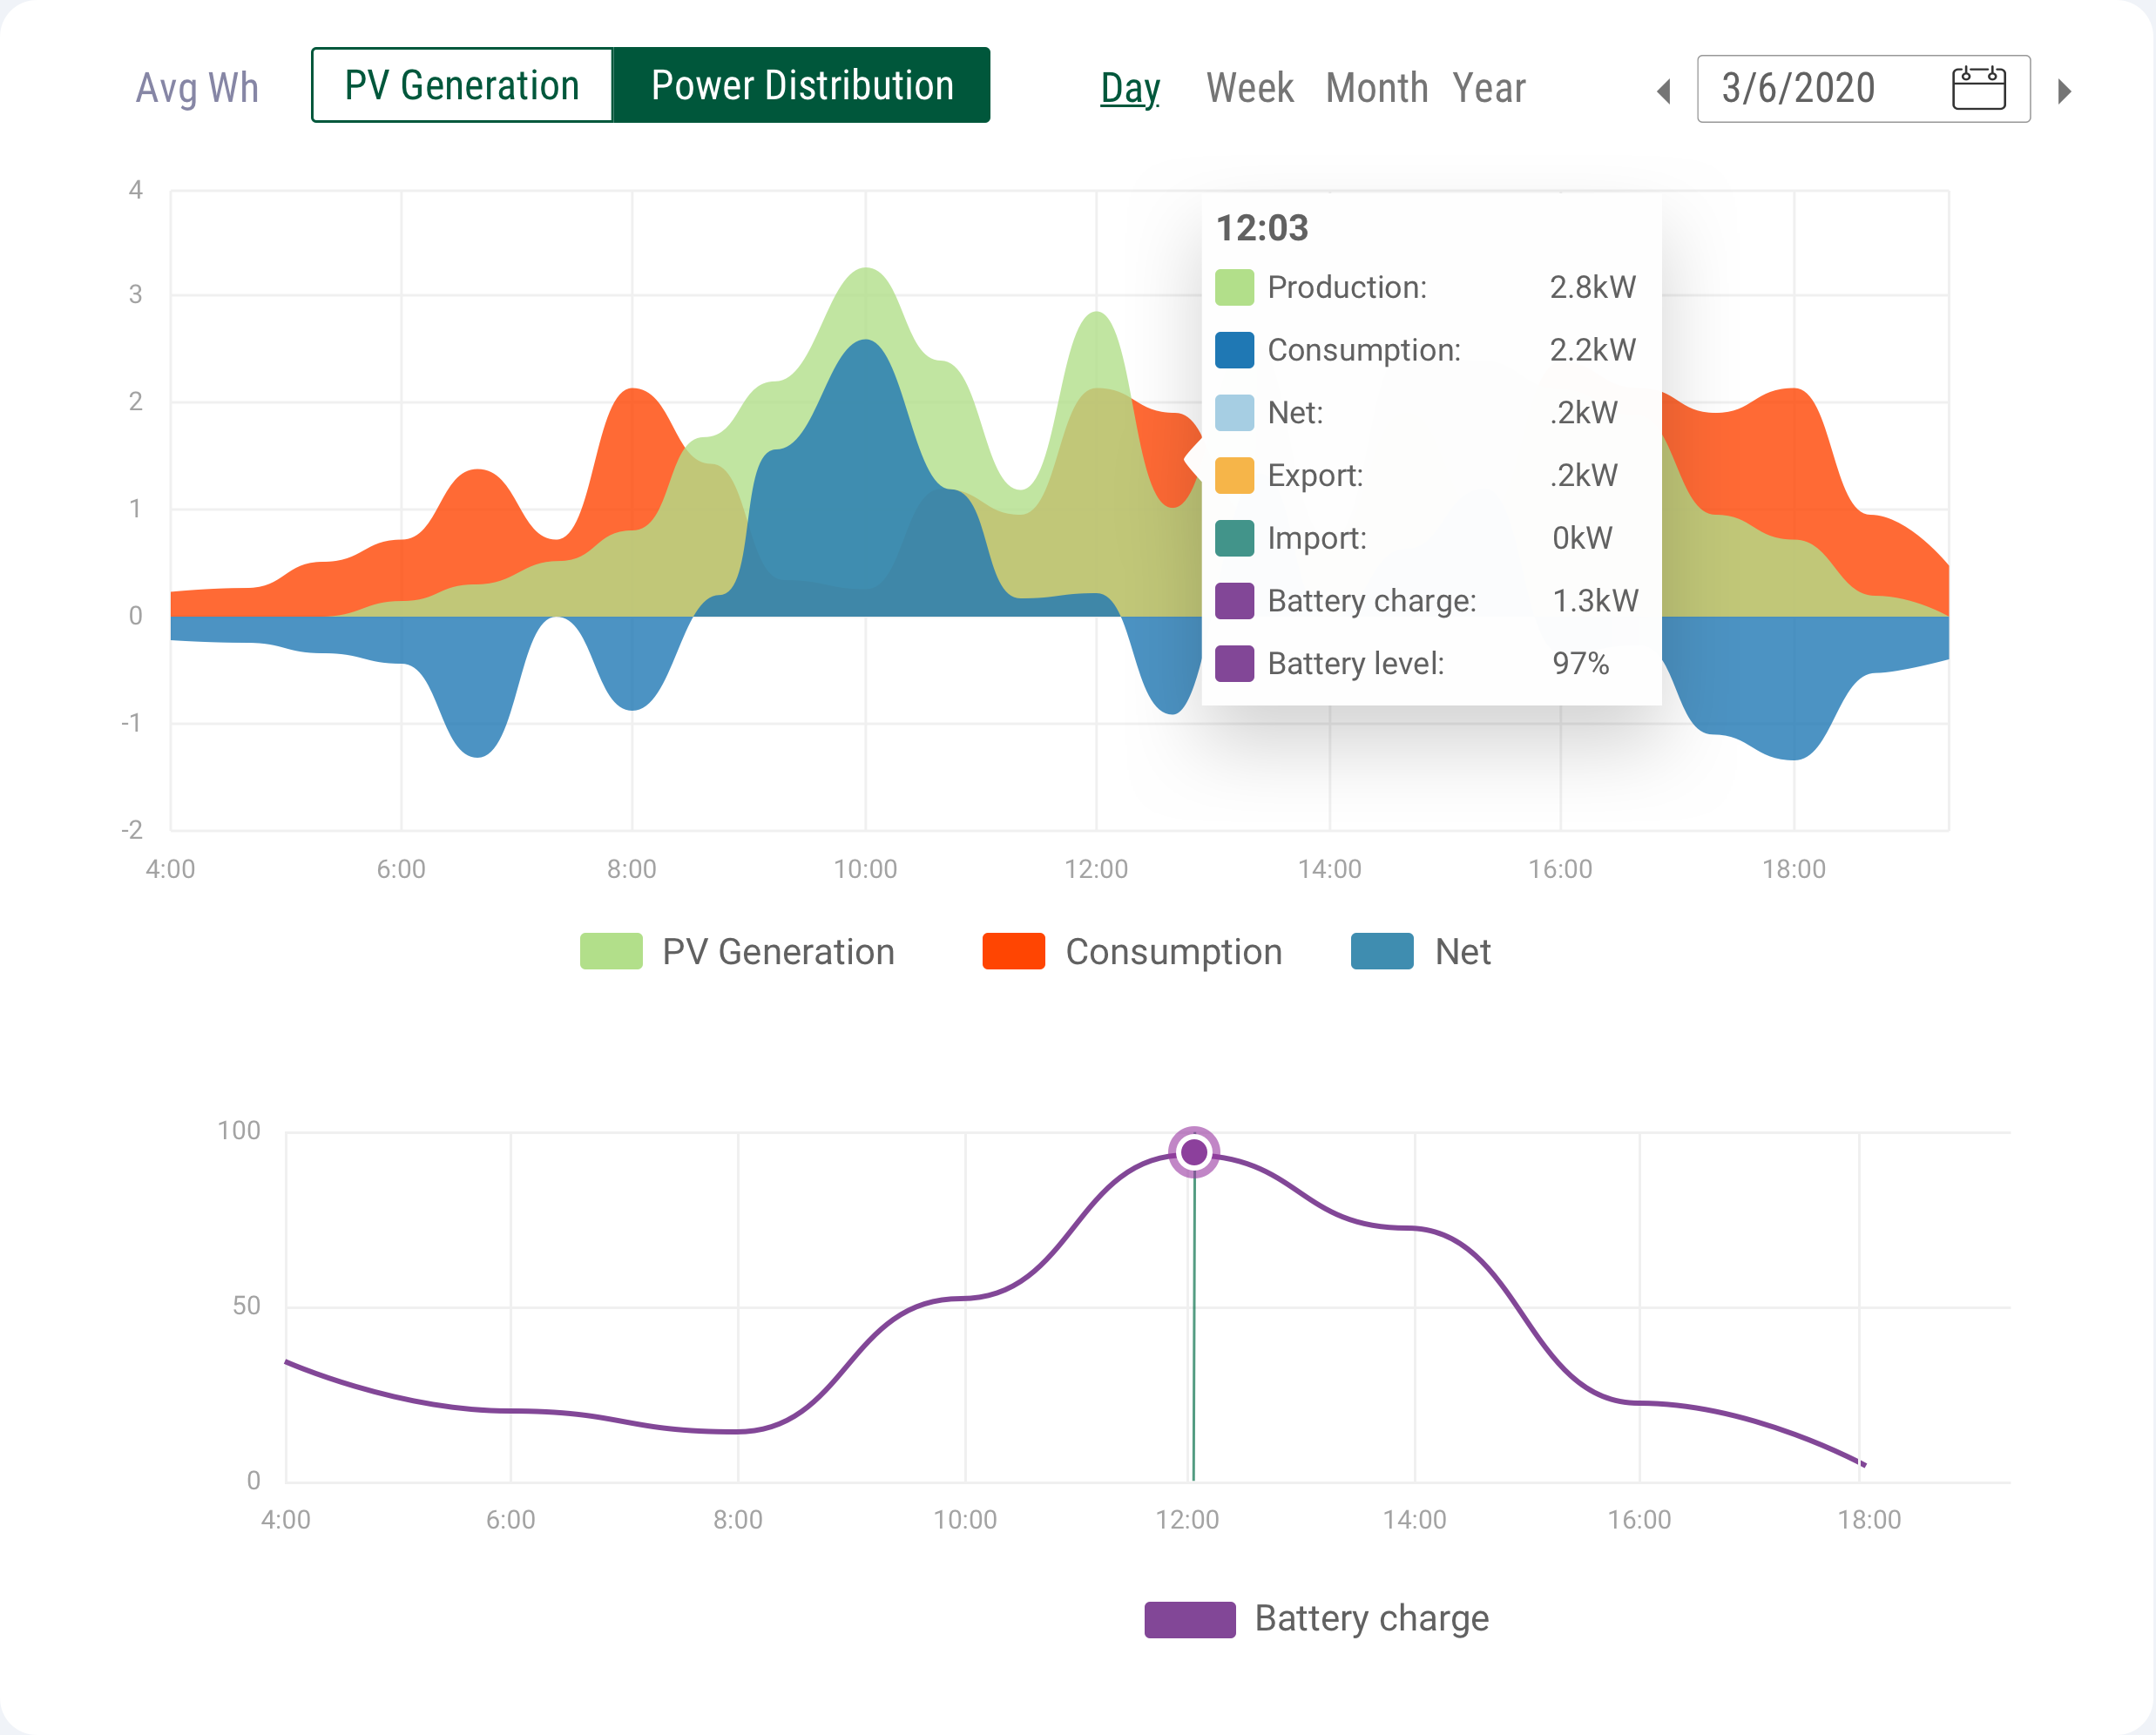Click the 3/6/2020 date field
Viewport: 2156px width, 1735px height.
(x=1863, y=88)
